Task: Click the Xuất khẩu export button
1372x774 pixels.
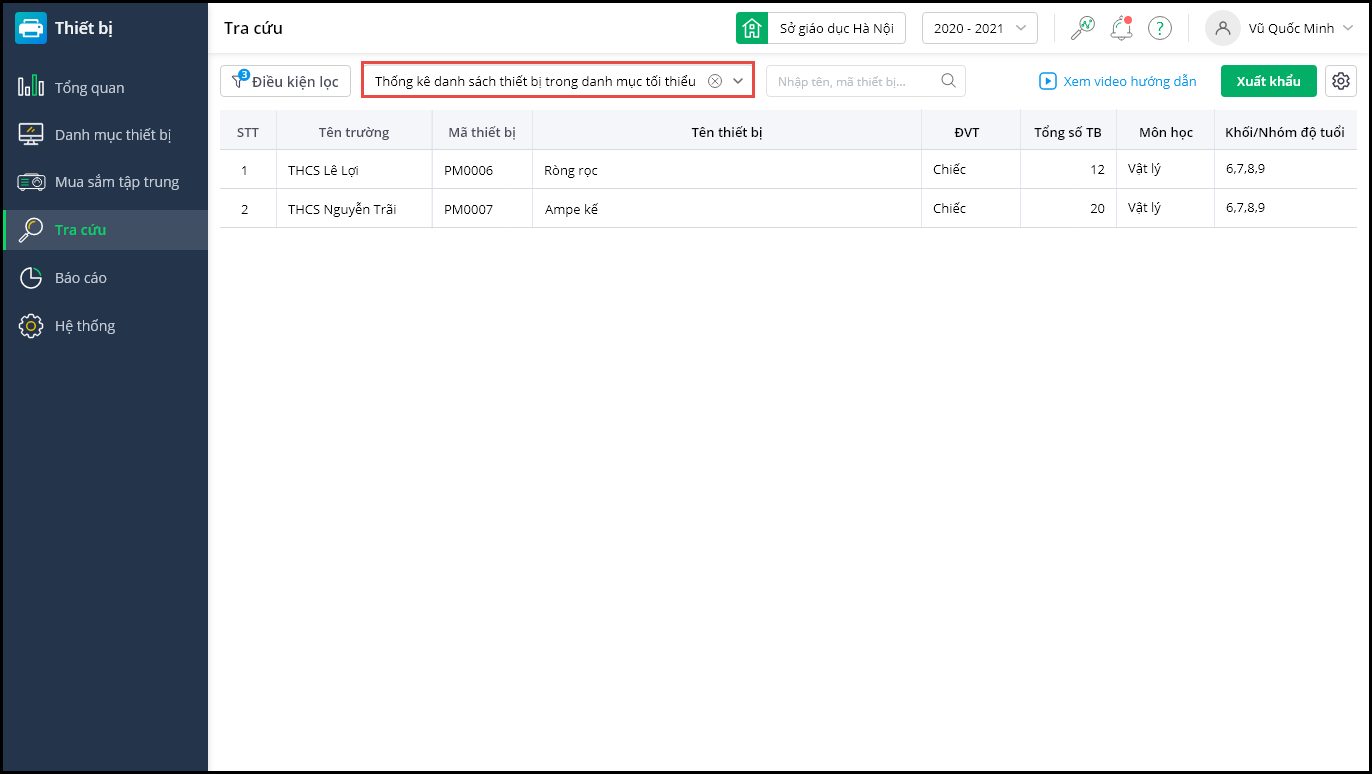Action: [1268, 81]
